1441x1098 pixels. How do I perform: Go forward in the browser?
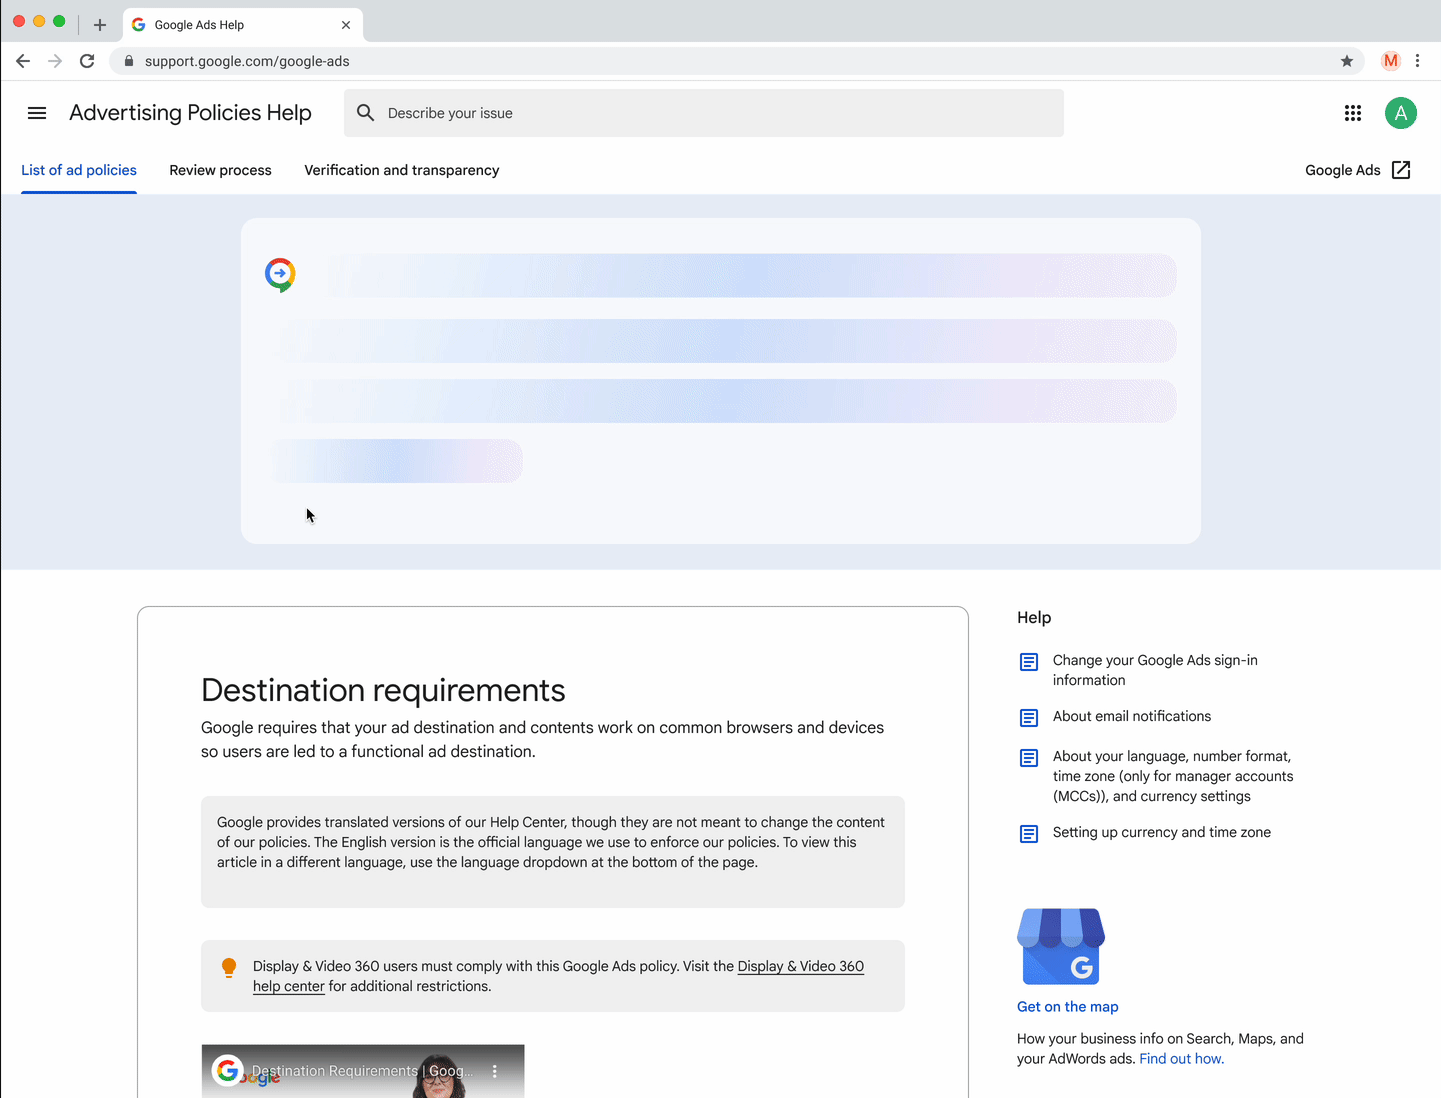click(55, 61)
